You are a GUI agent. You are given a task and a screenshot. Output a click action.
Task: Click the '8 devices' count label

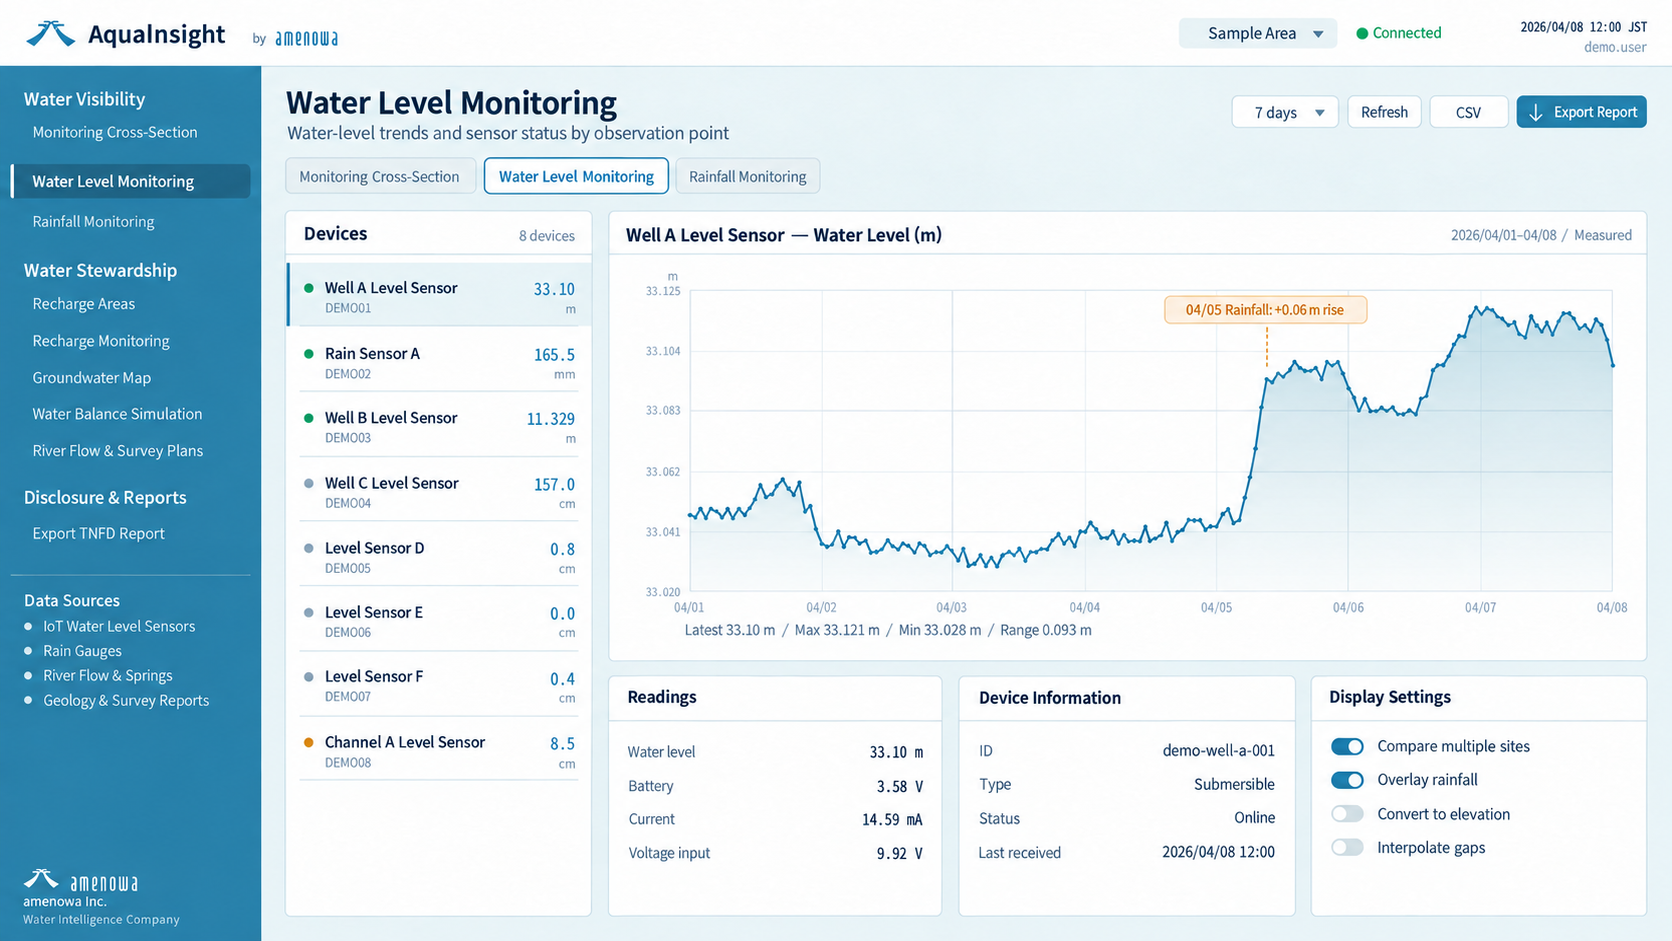point(546,236)
